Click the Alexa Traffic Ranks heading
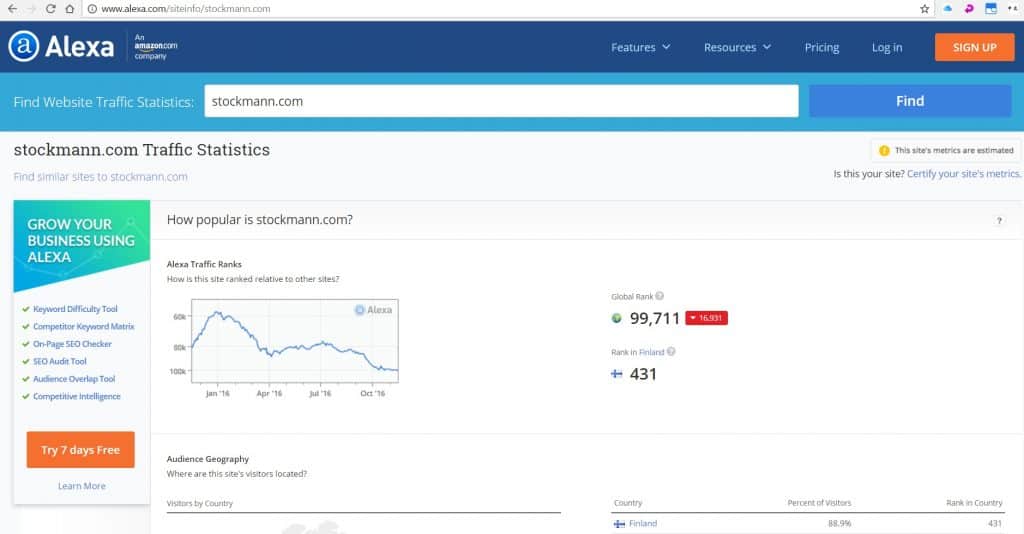The width and height of the screenshot is (1024, 534). tap(204, 264)
